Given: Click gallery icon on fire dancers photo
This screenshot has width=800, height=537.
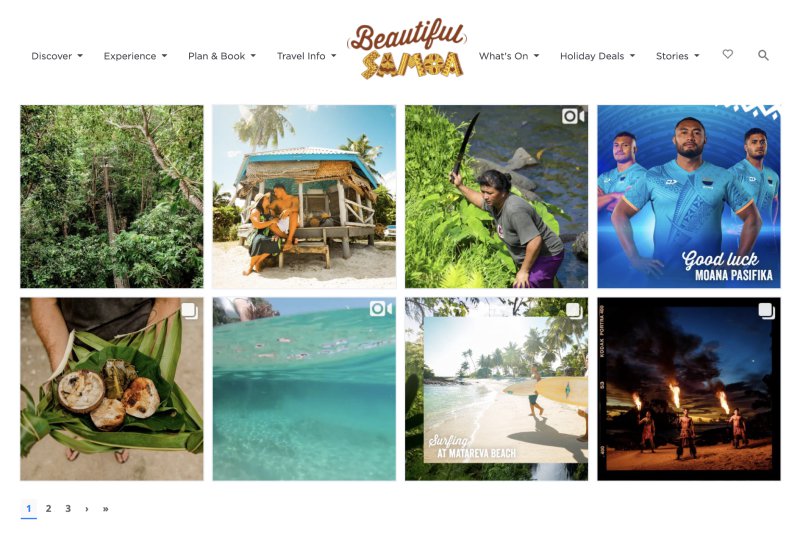Looking at the screenshot, I should 766,311.
